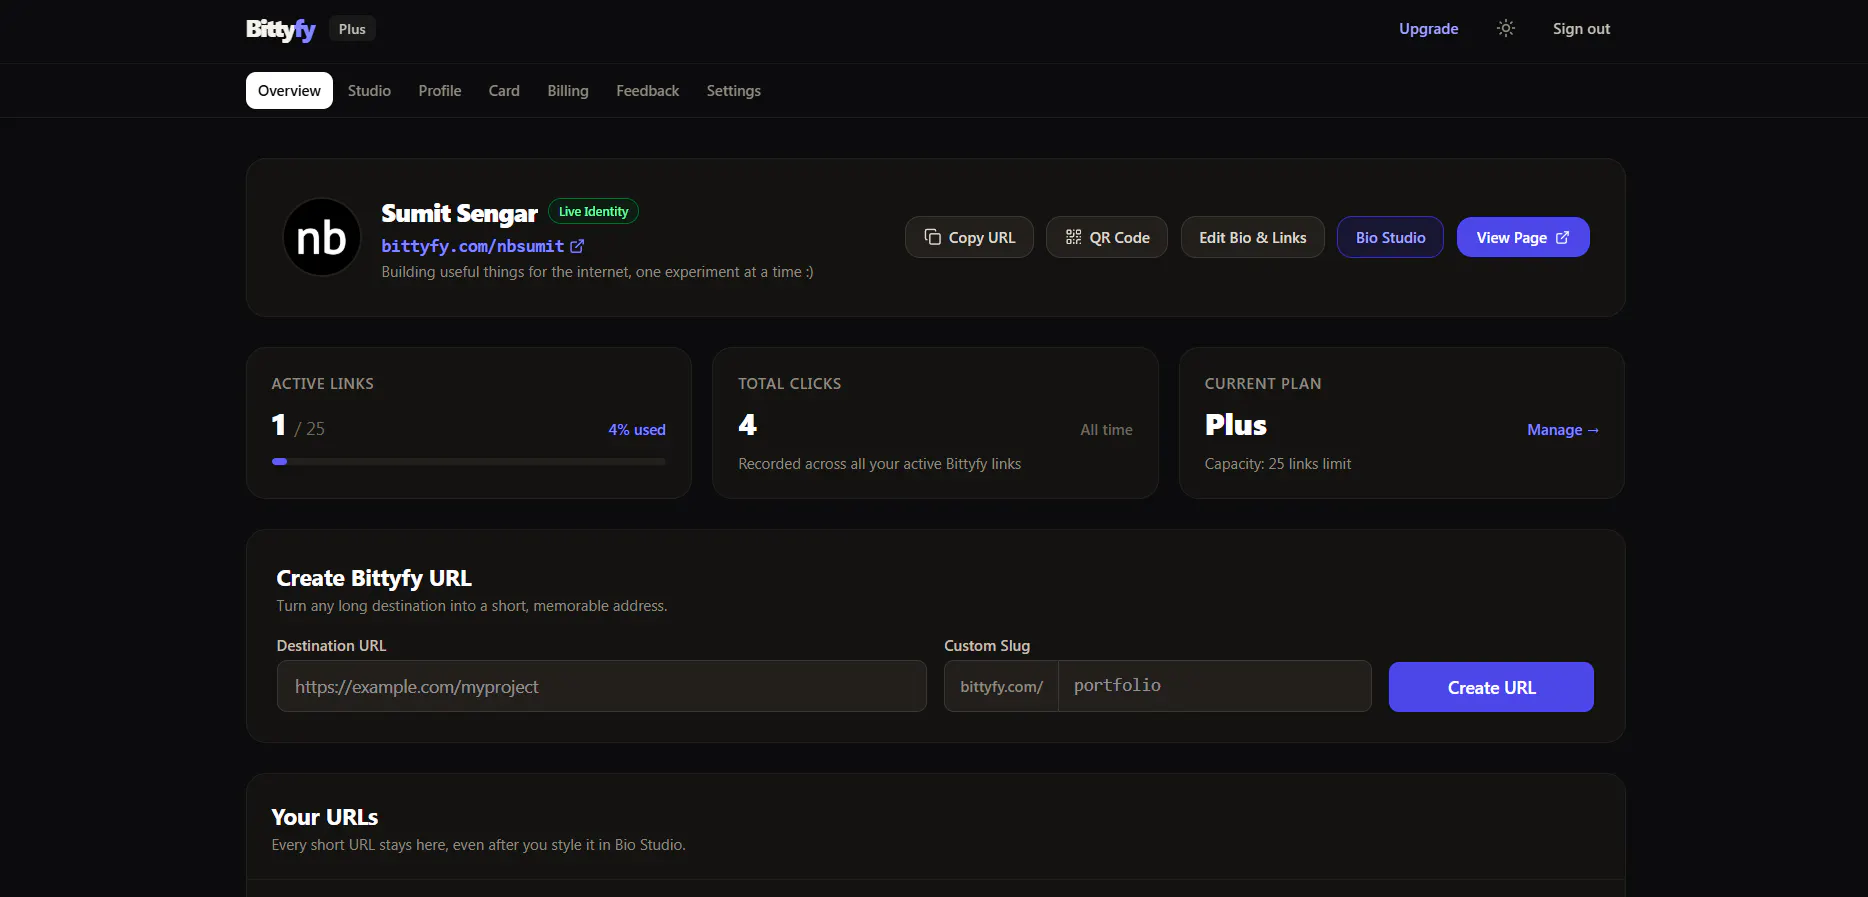
Task: Open the Settings tab
Action: [734, 91]
